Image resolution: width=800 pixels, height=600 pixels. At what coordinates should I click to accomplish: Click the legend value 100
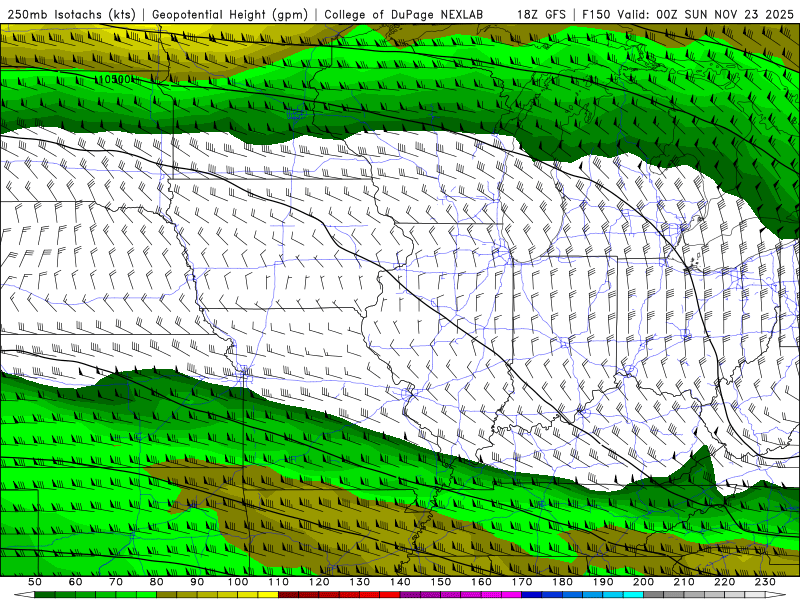(238, 582)
